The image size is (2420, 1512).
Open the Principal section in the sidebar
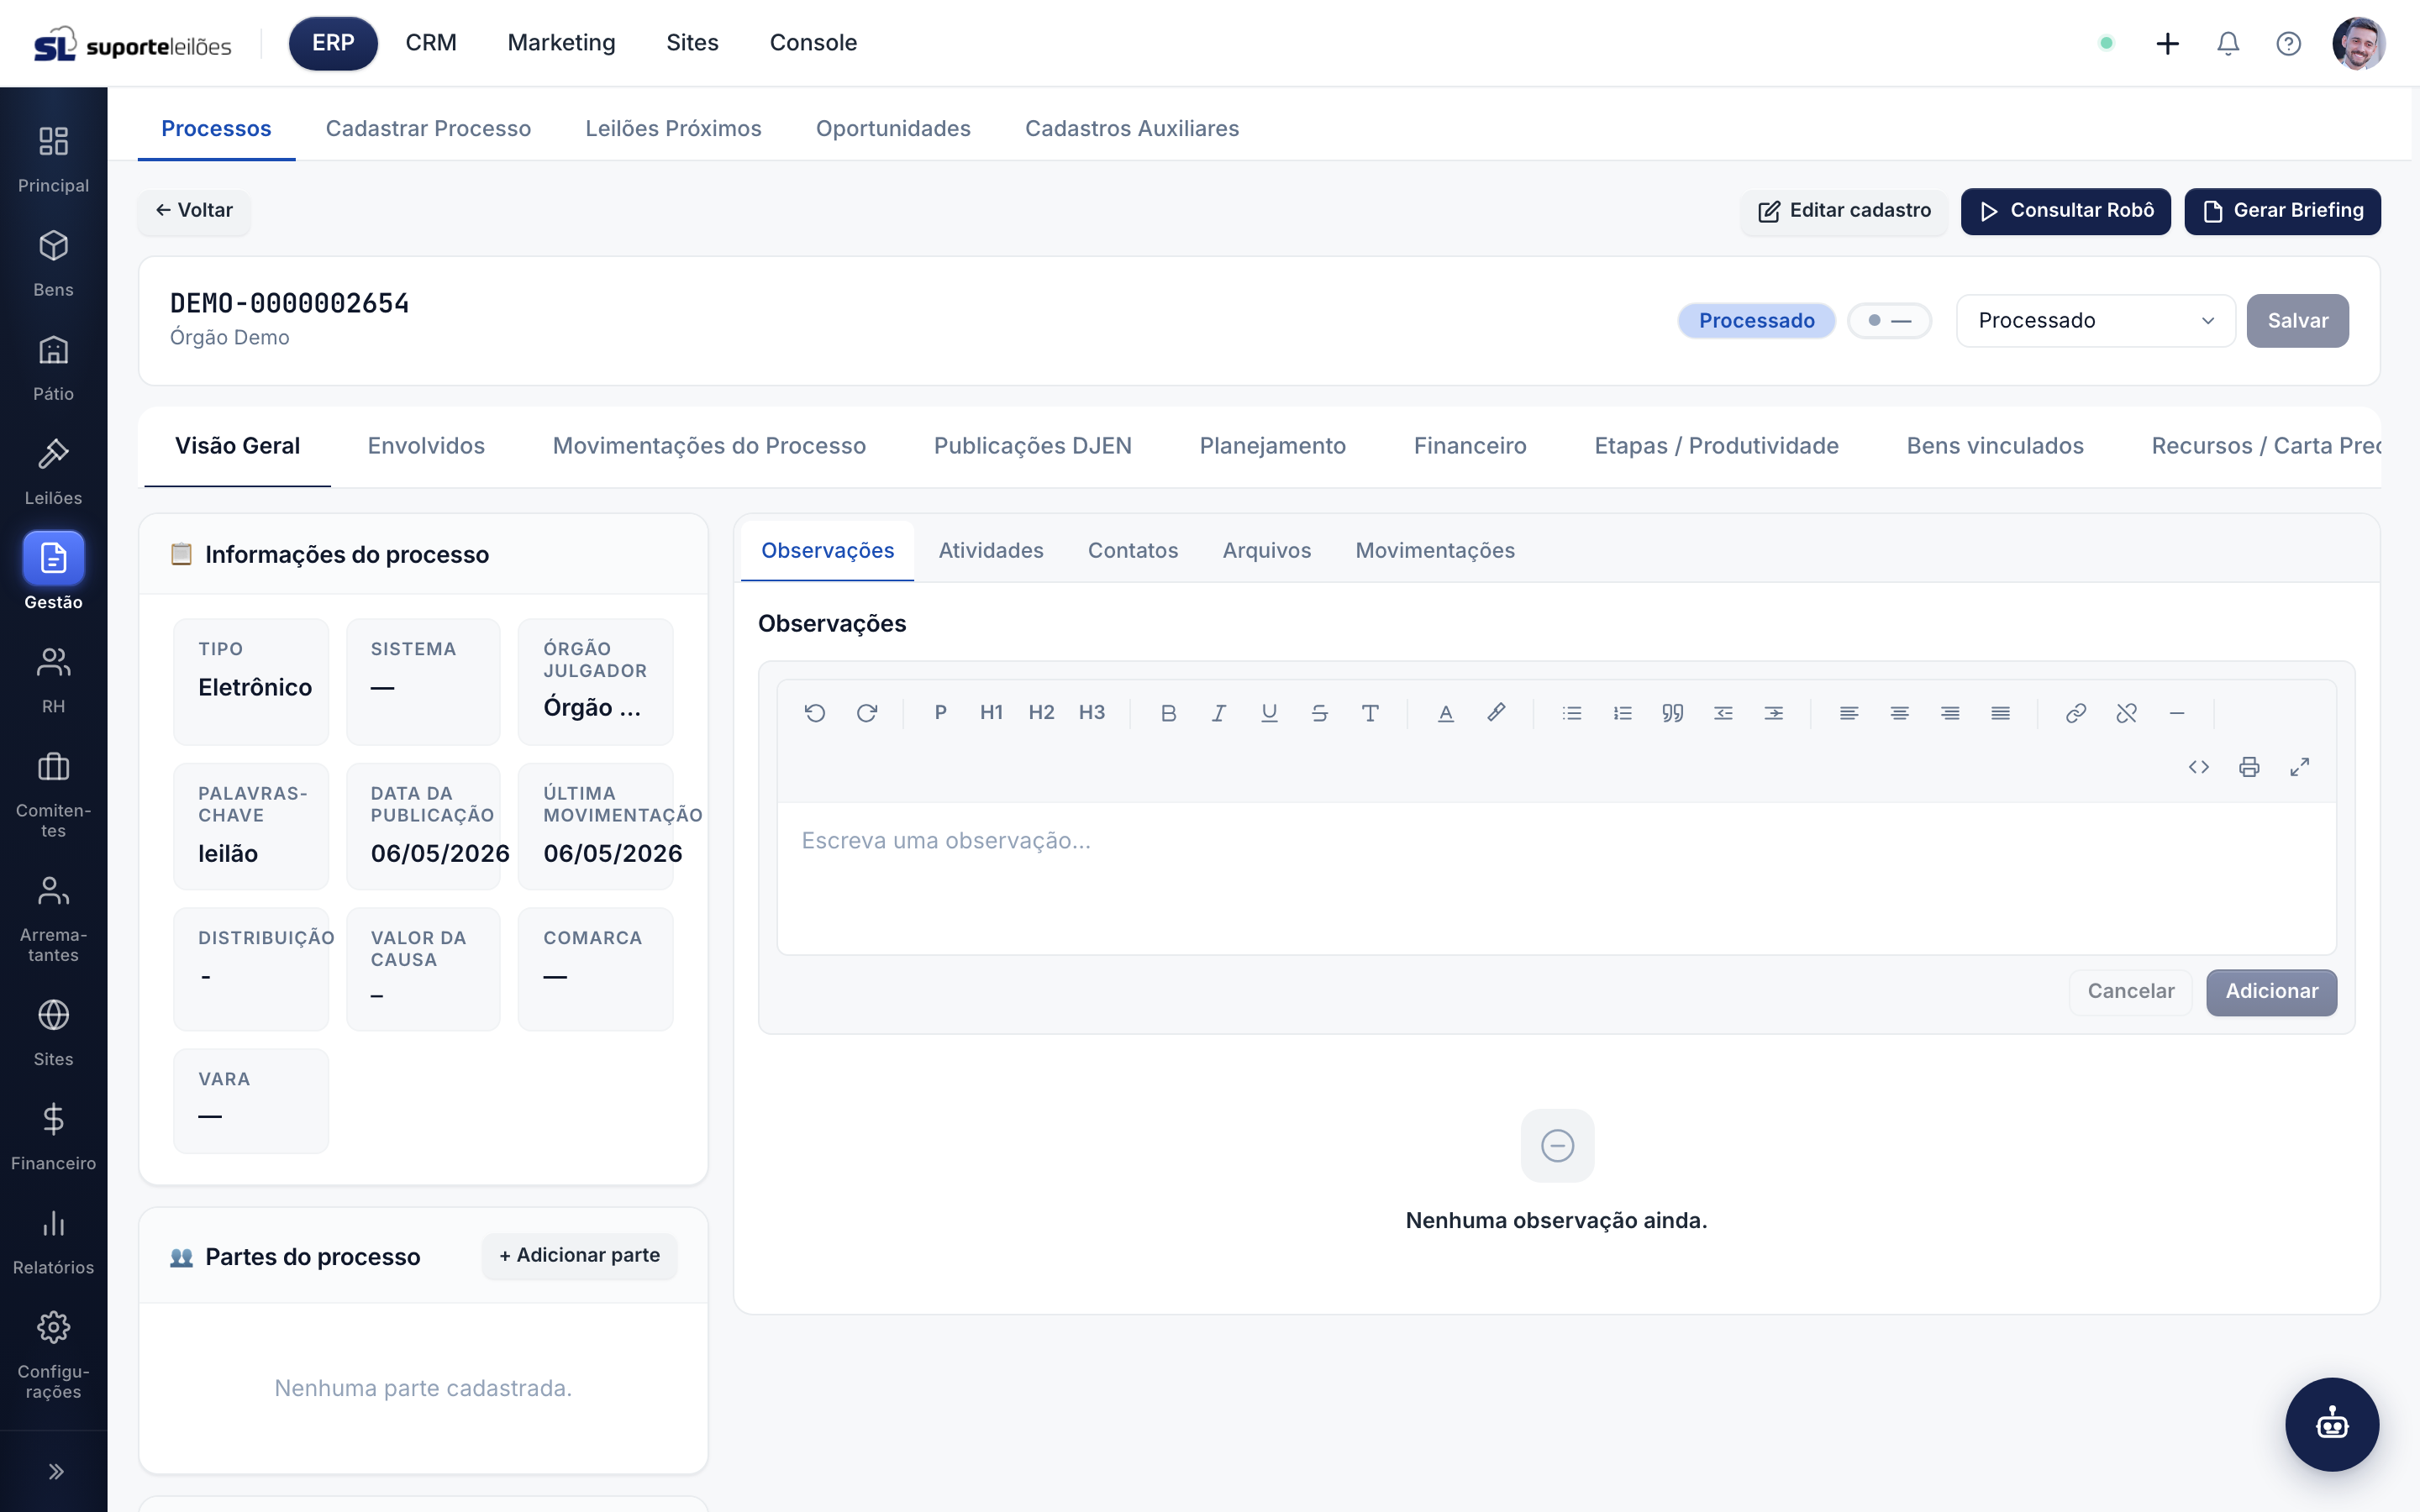point(54,159)
